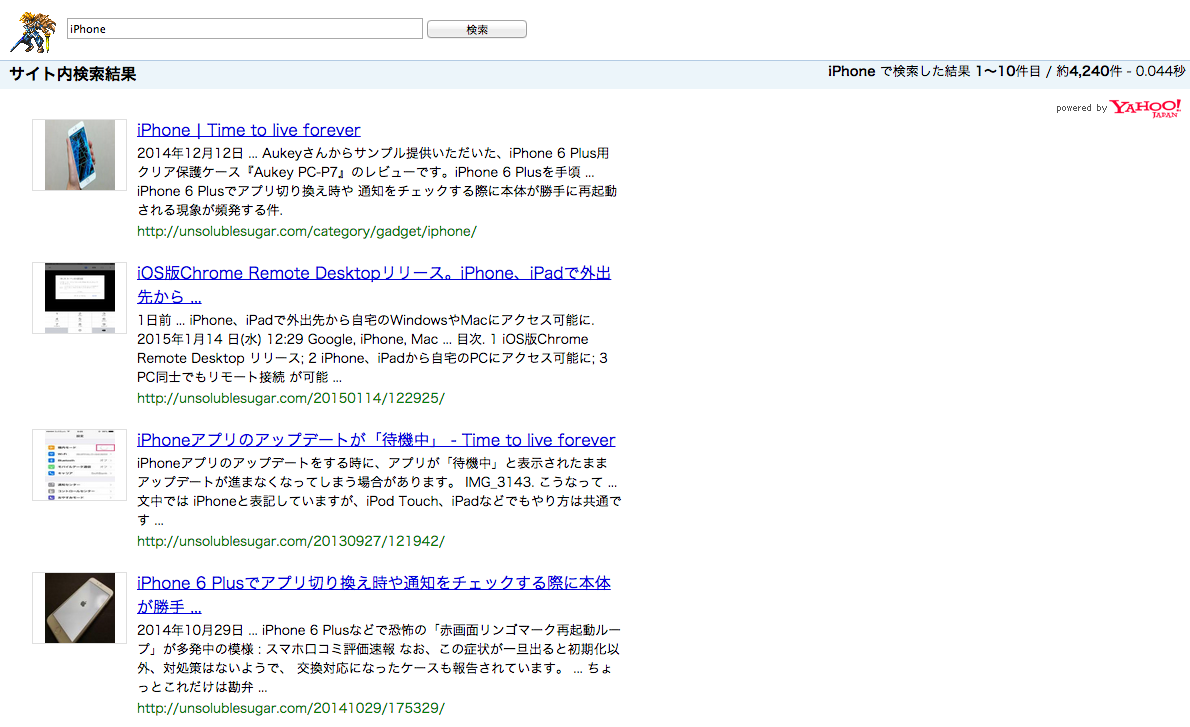The height and width of the screenshot is (727, 1190).
Task: Open the iOS版Chrome Remote Desktop result link
Action: 373,285
